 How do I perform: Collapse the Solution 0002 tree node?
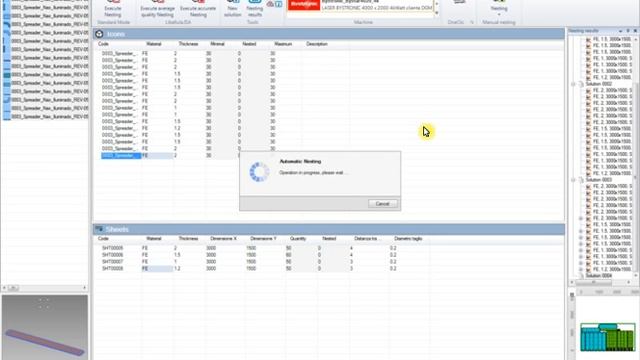[573, 84]
